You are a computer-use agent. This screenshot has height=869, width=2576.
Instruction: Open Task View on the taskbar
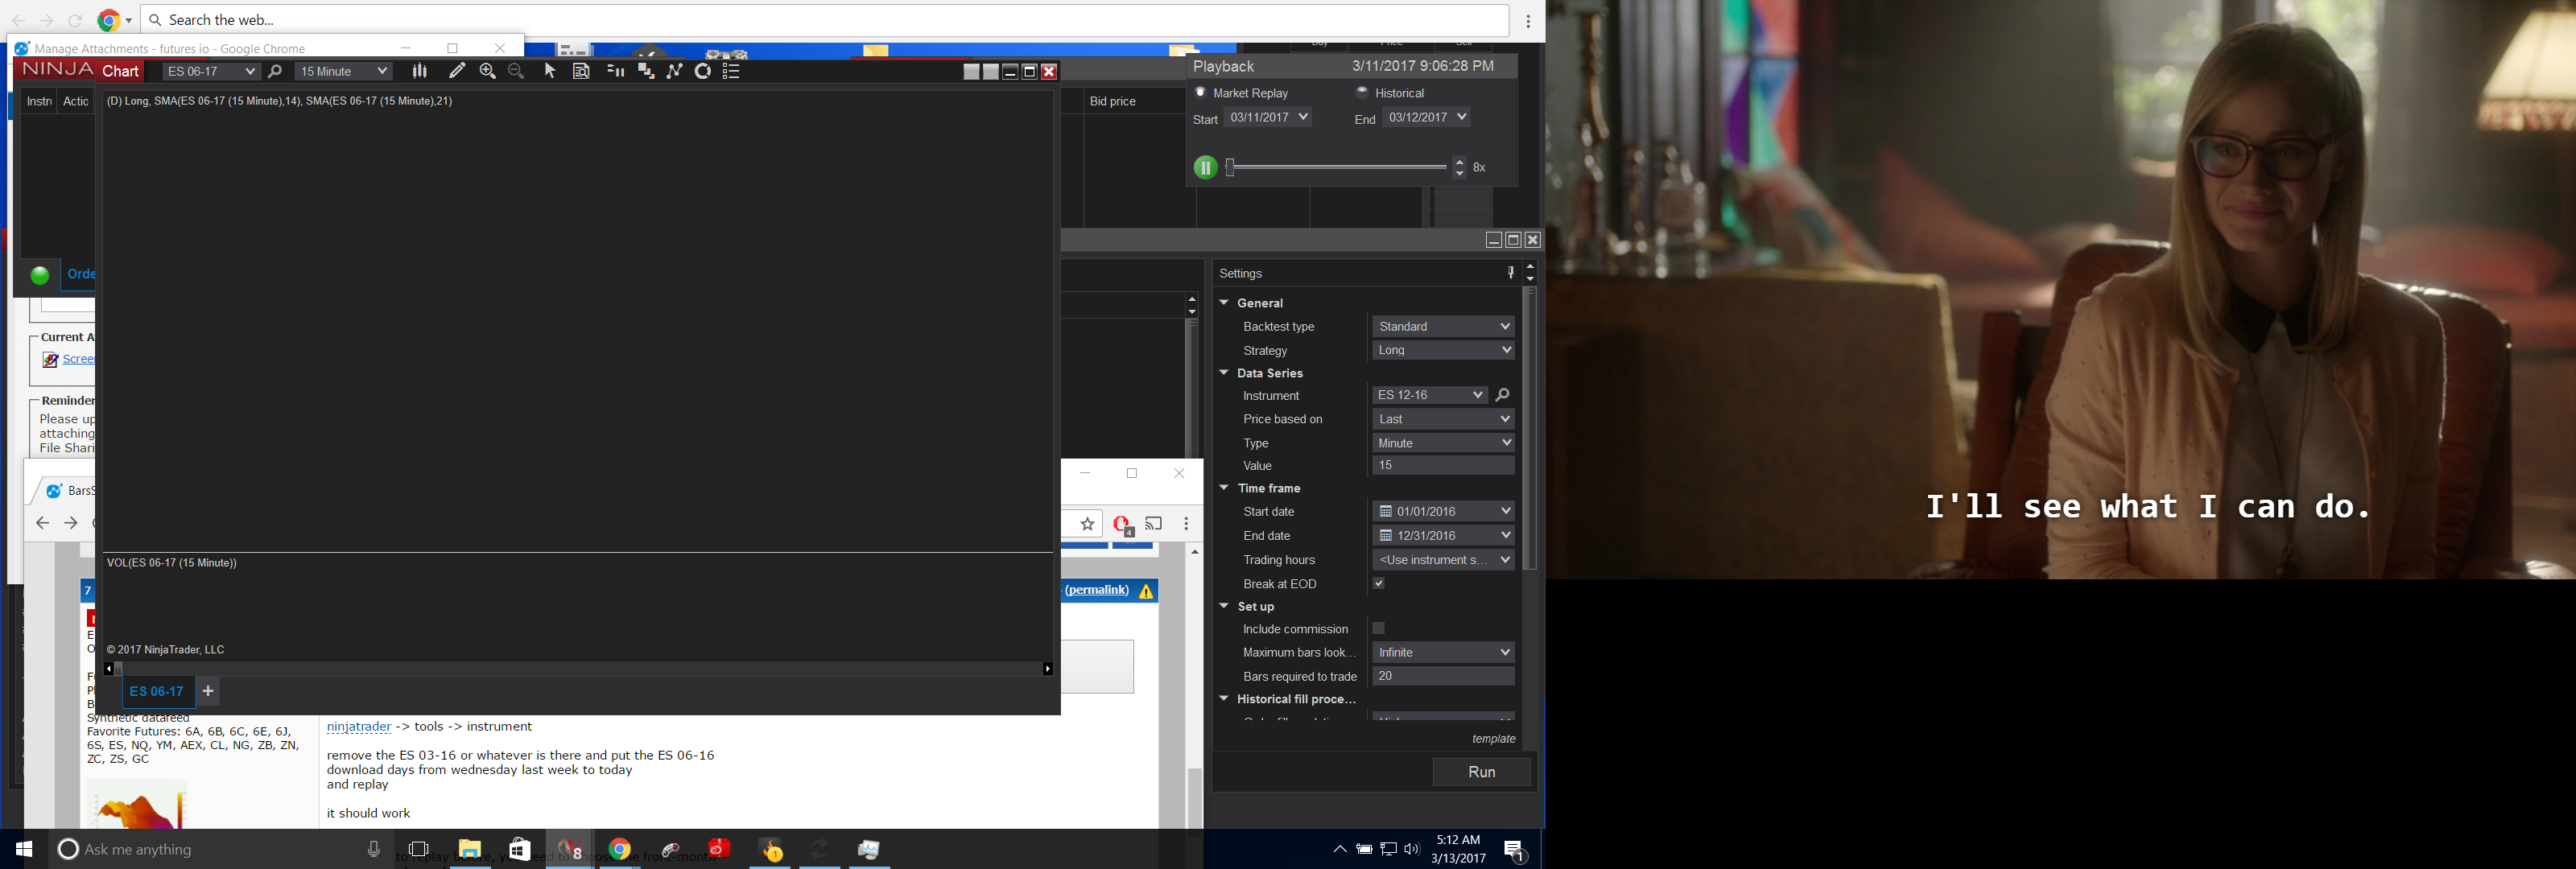(419, 849)
